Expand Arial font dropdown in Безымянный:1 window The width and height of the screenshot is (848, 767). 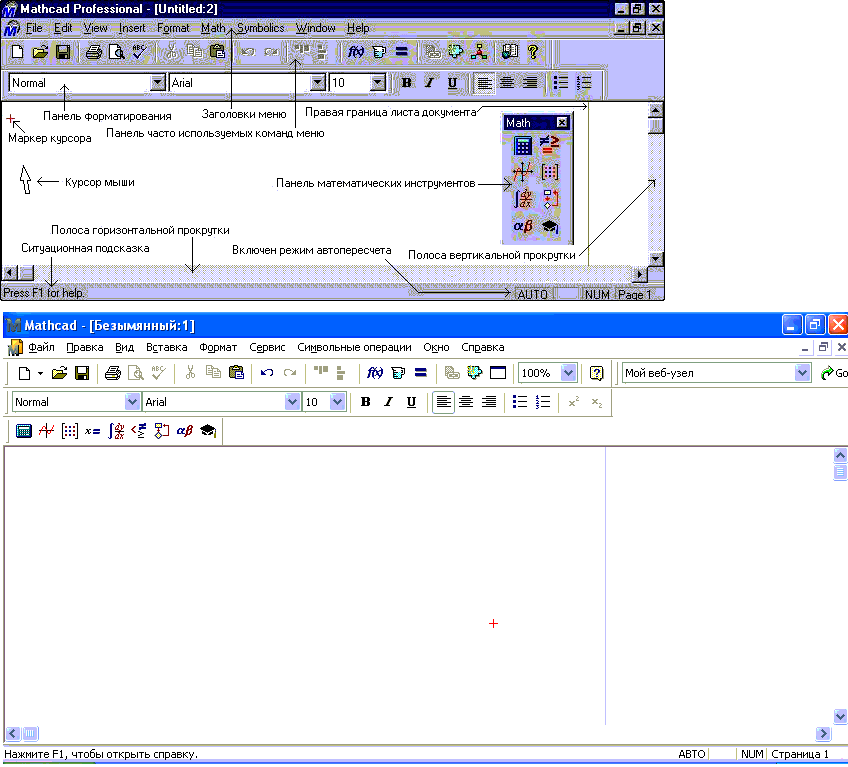coord(292,402)
